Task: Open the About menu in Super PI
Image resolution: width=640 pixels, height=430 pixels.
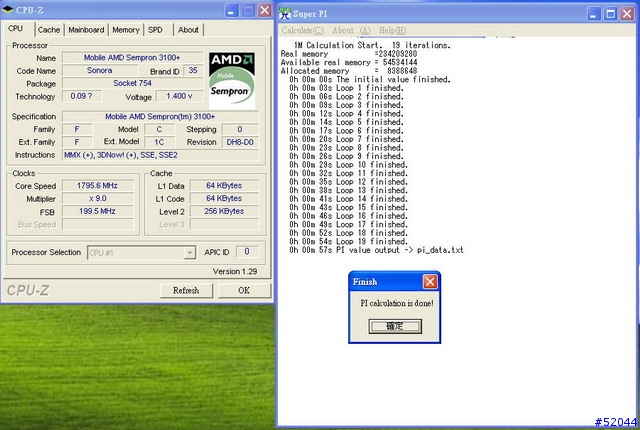Action: click(351, 31)
